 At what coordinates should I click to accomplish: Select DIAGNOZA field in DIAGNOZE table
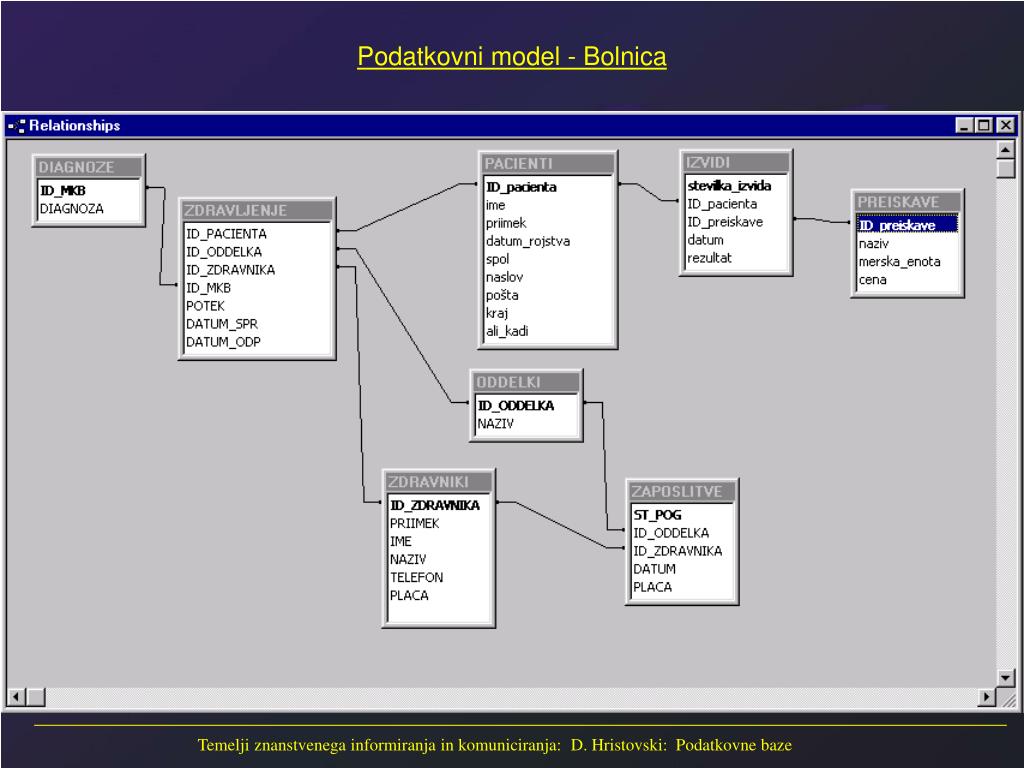(72, 209)
